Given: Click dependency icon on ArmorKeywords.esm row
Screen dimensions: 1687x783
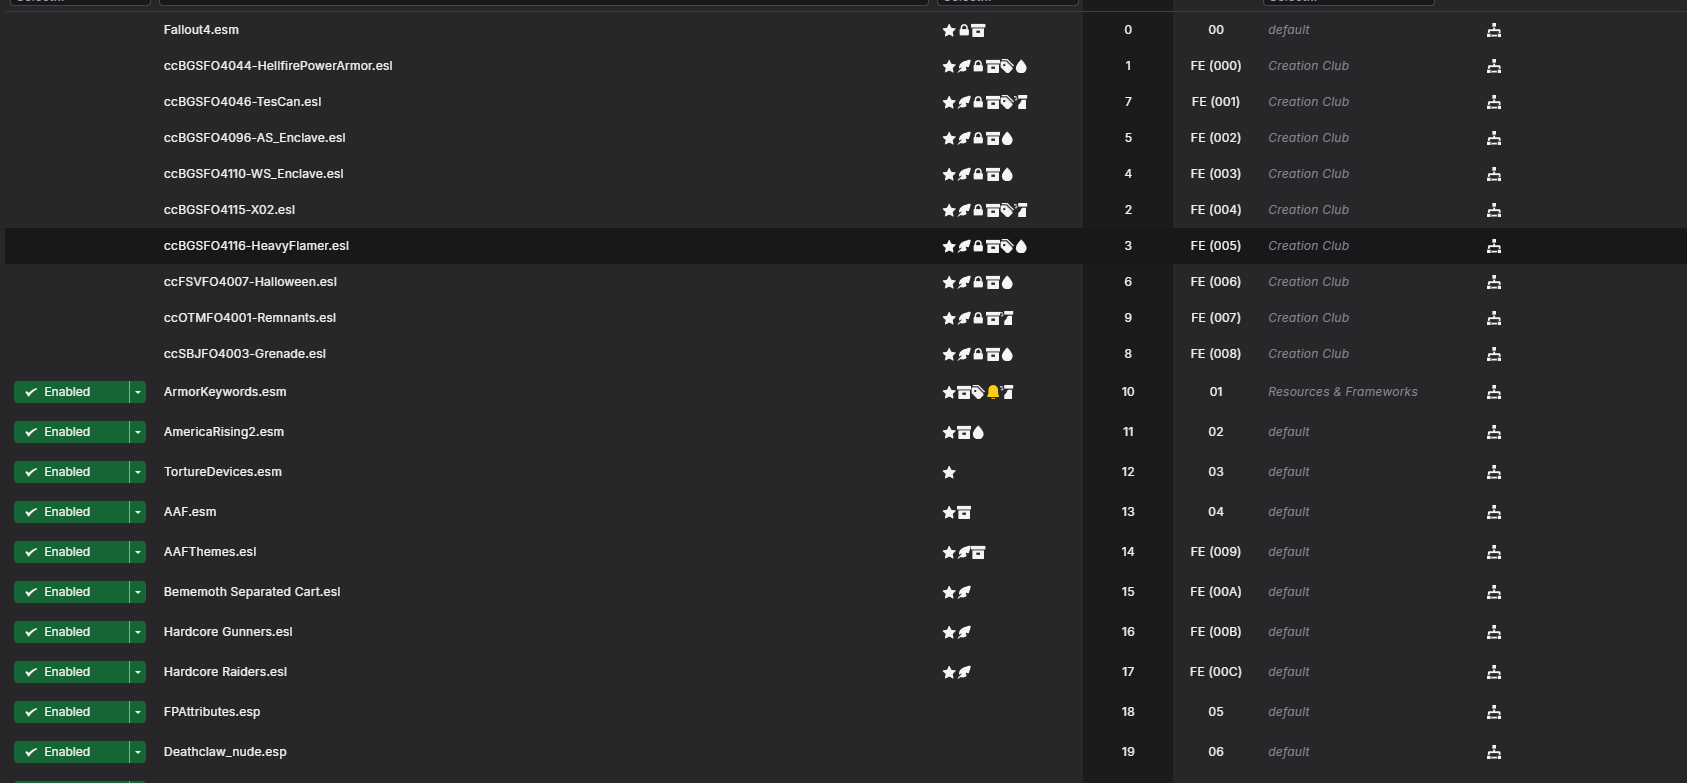Looking at the screenshot, I should coord(1493,392).
